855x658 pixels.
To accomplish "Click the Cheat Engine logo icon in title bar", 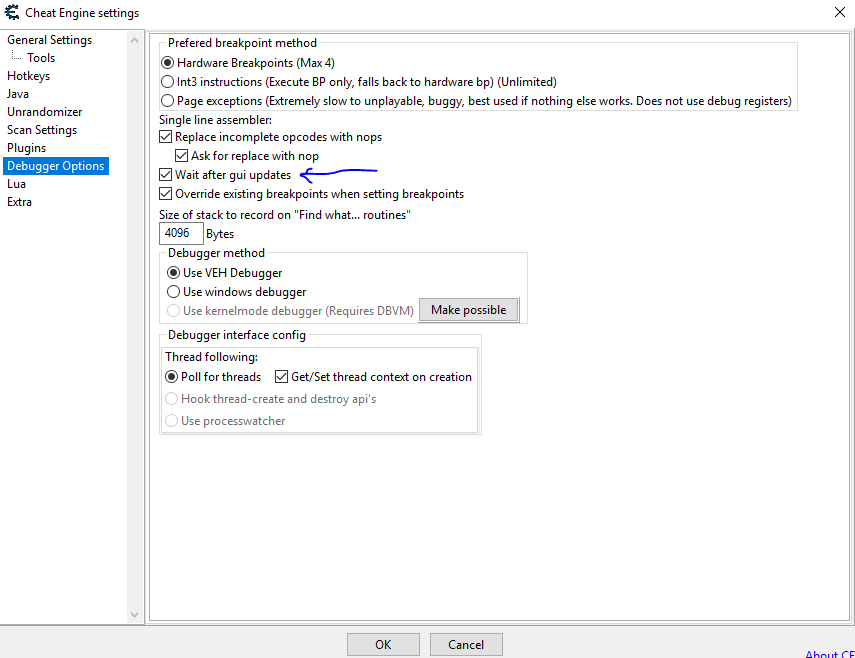I will 12,12.
